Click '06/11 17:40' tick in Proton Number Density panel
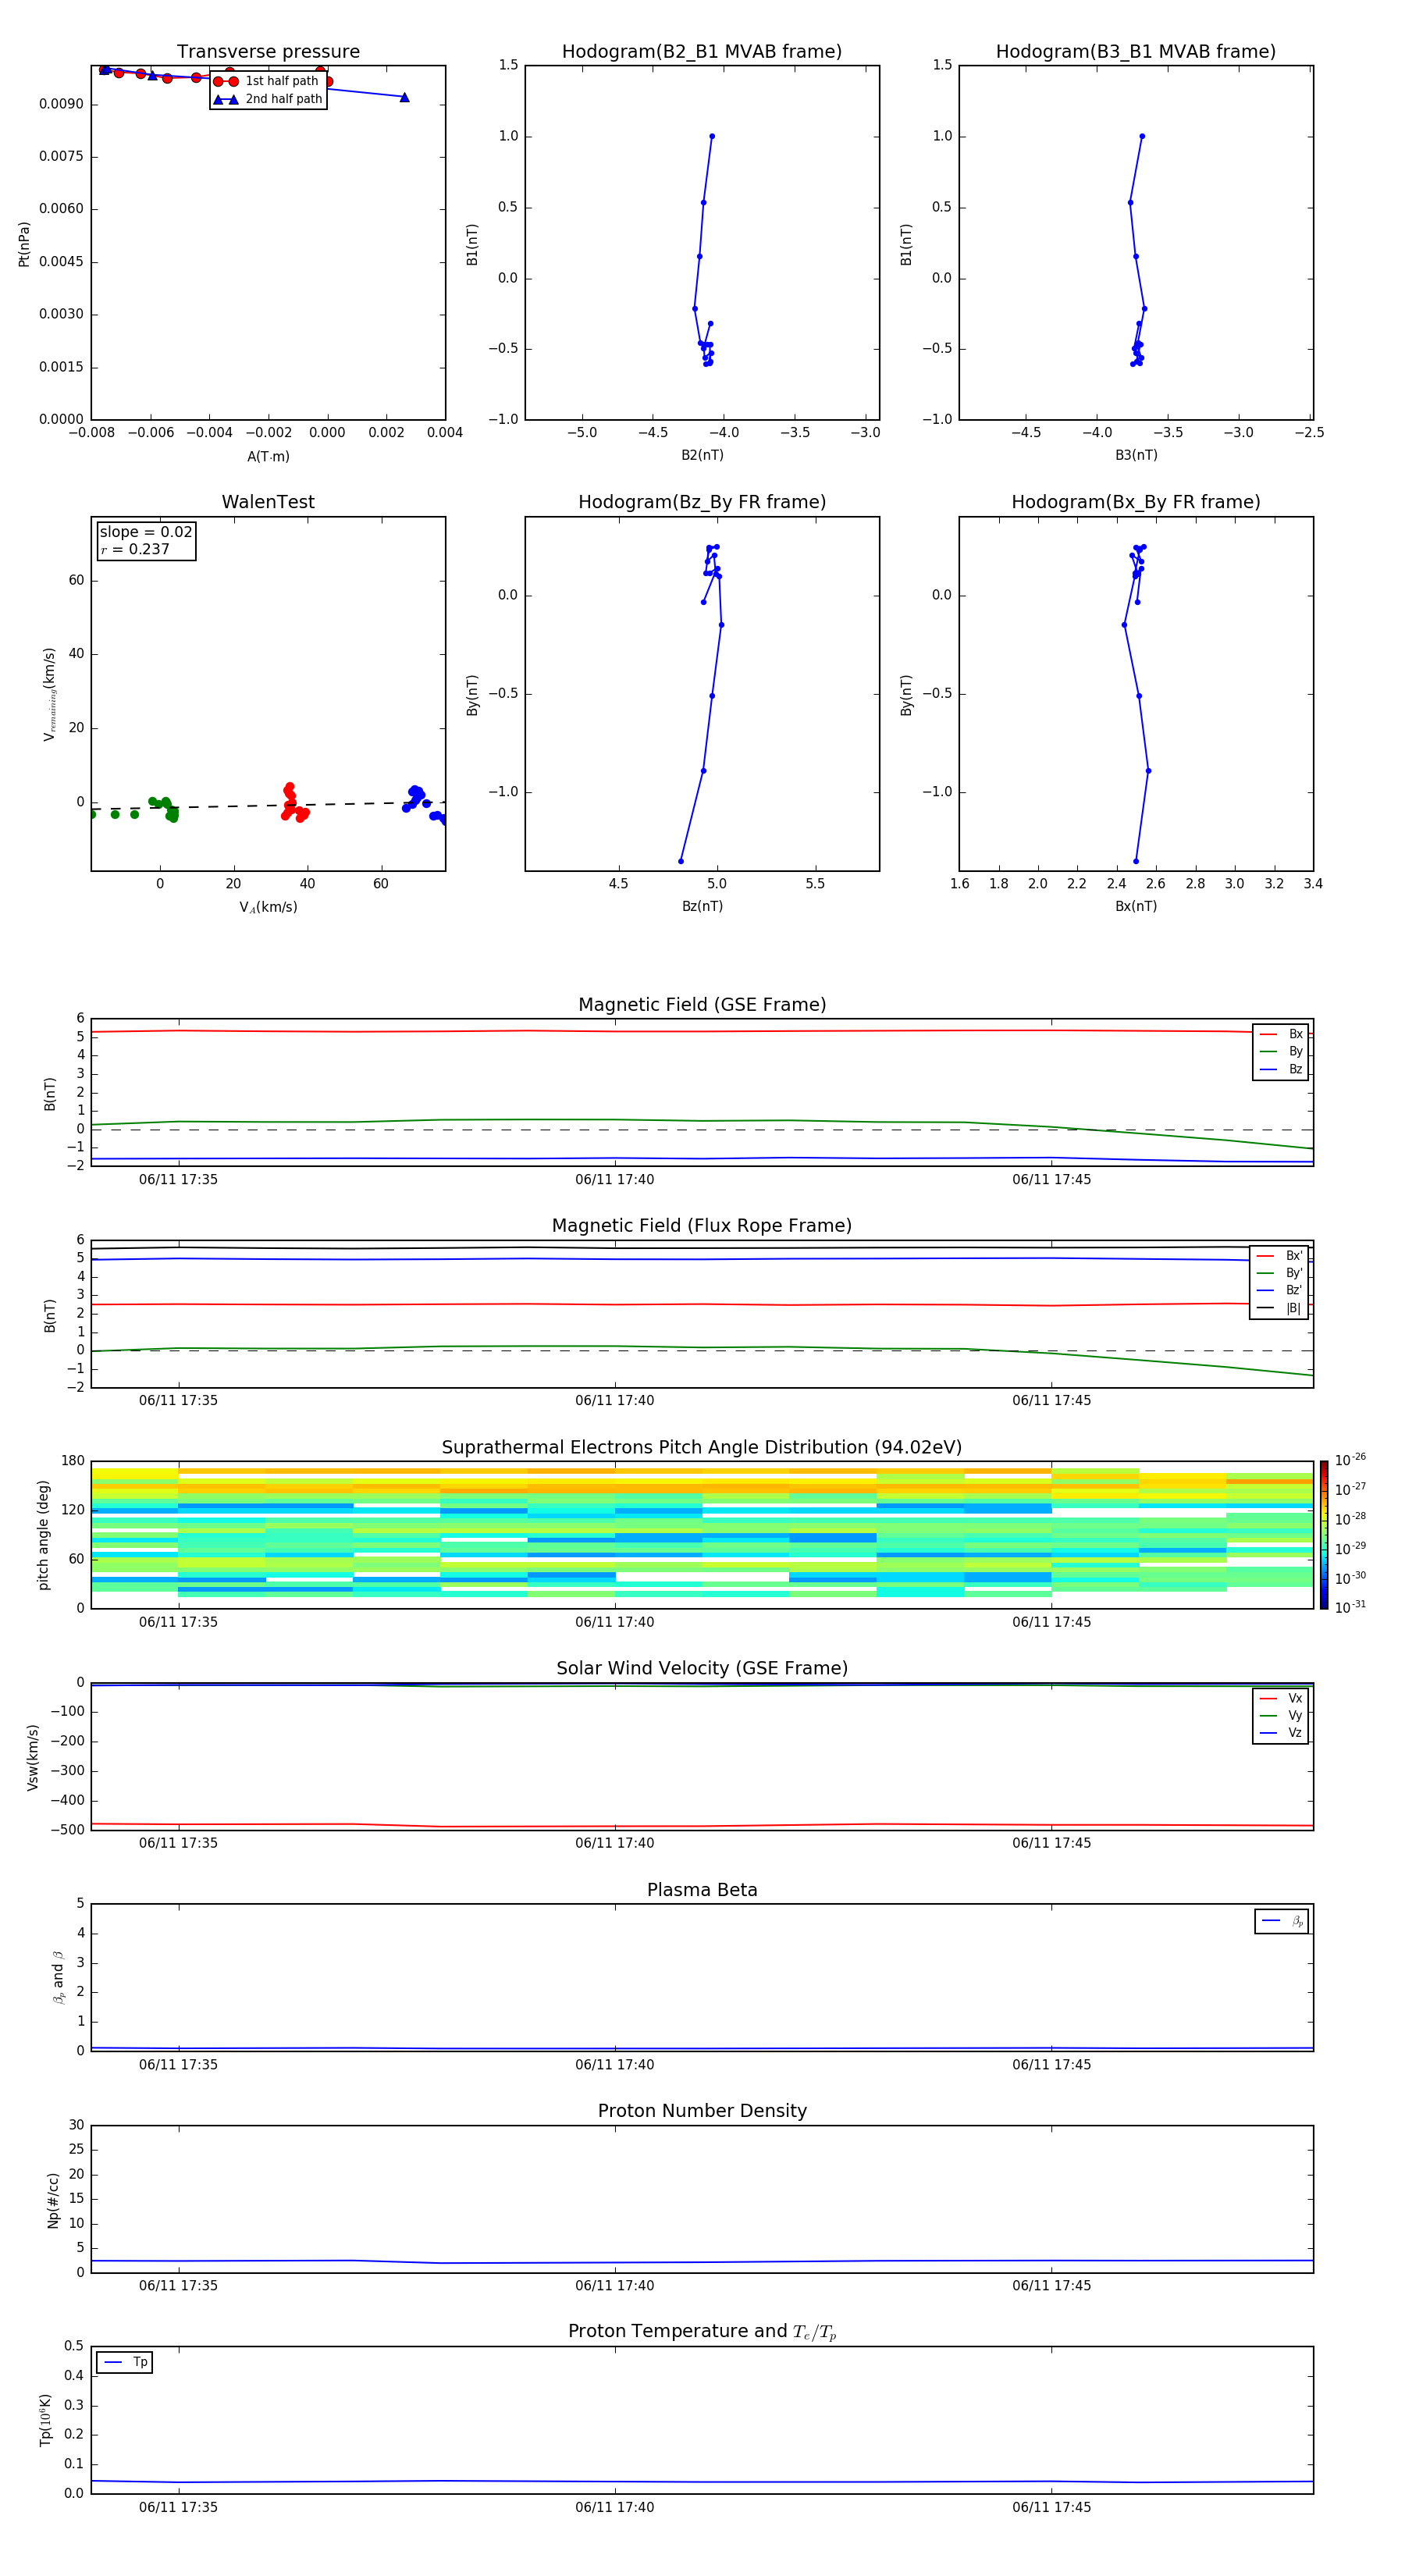This screenshot has width=1405, height=2576. [x=614, y=2286]
